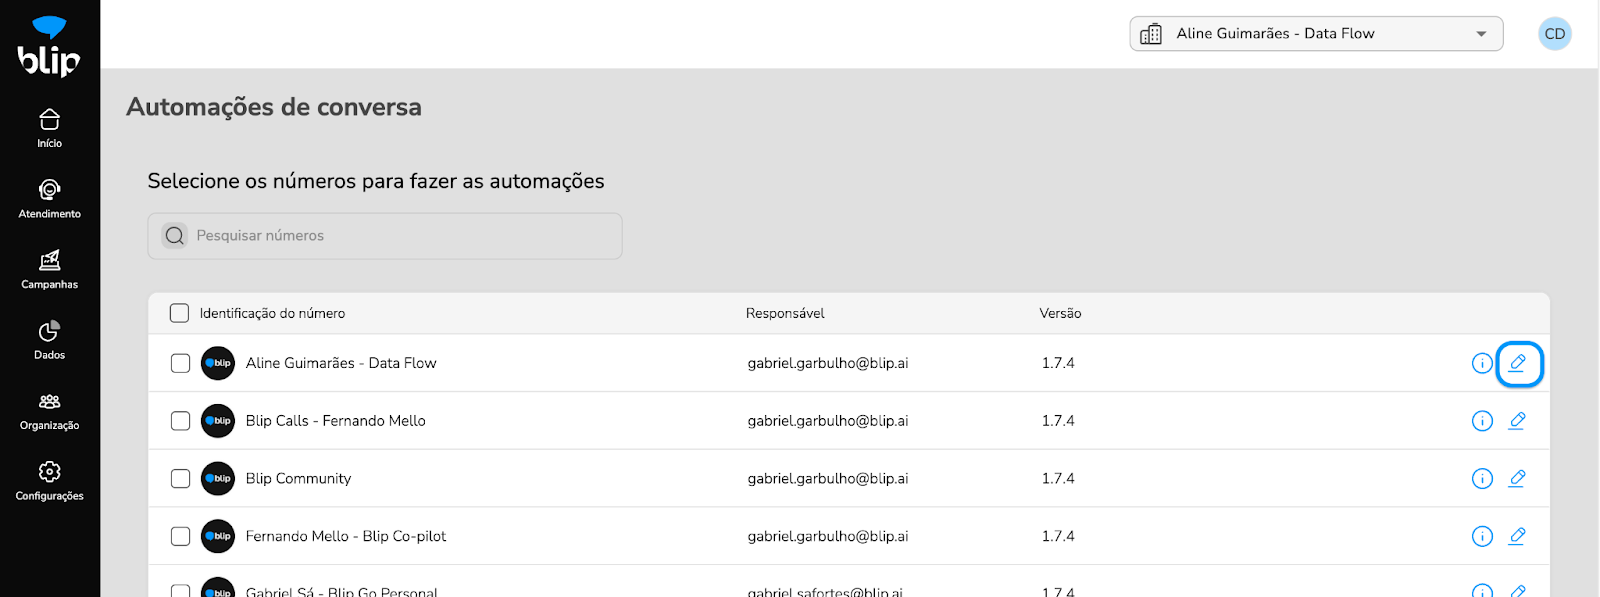The image size is (1600, 597).
Task: Click Responsável column header
Action: tap(785, 314)
